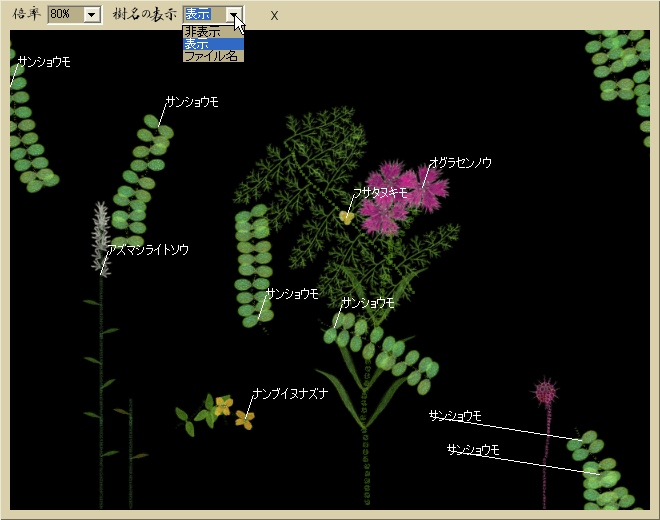660x520 pixels.
Task: Pick ファイル名 in the open dropdown list
Action: tap(211, 56)
